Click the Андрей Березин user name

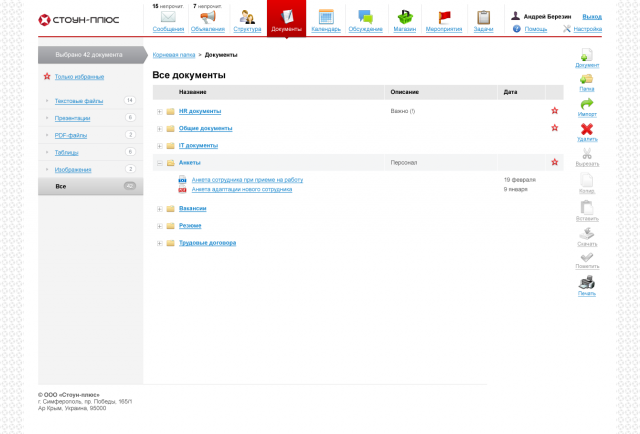tap(547, 17)
